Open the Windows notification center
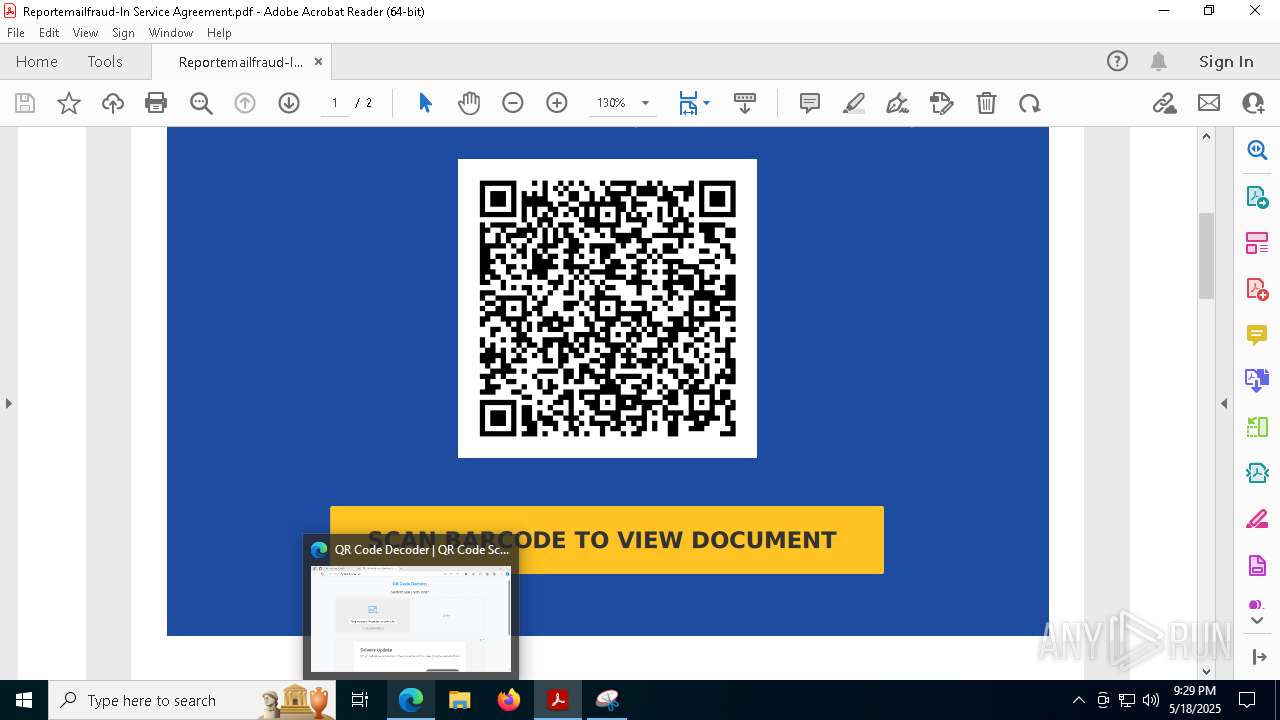The height and width of the screenshot is (720, 1280). (1247, 700)
